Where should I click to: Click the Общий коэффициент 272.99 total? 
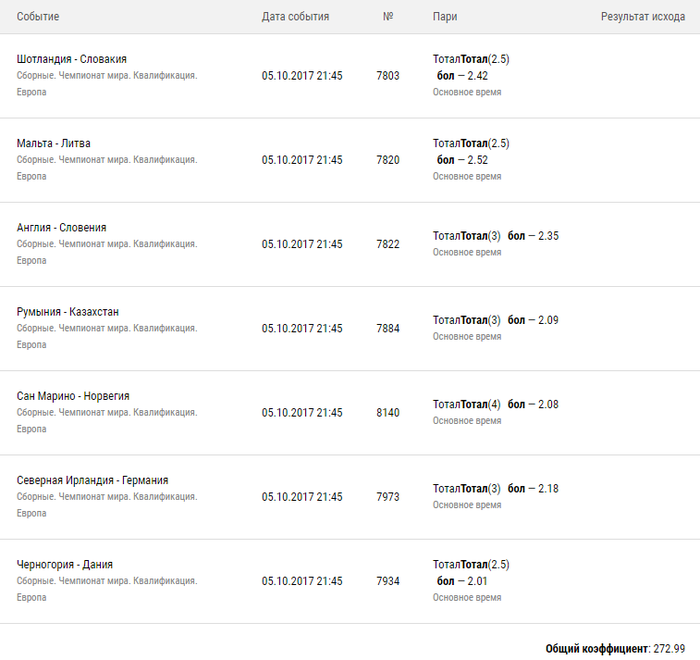pyautogui.click(x=622, y=648)
